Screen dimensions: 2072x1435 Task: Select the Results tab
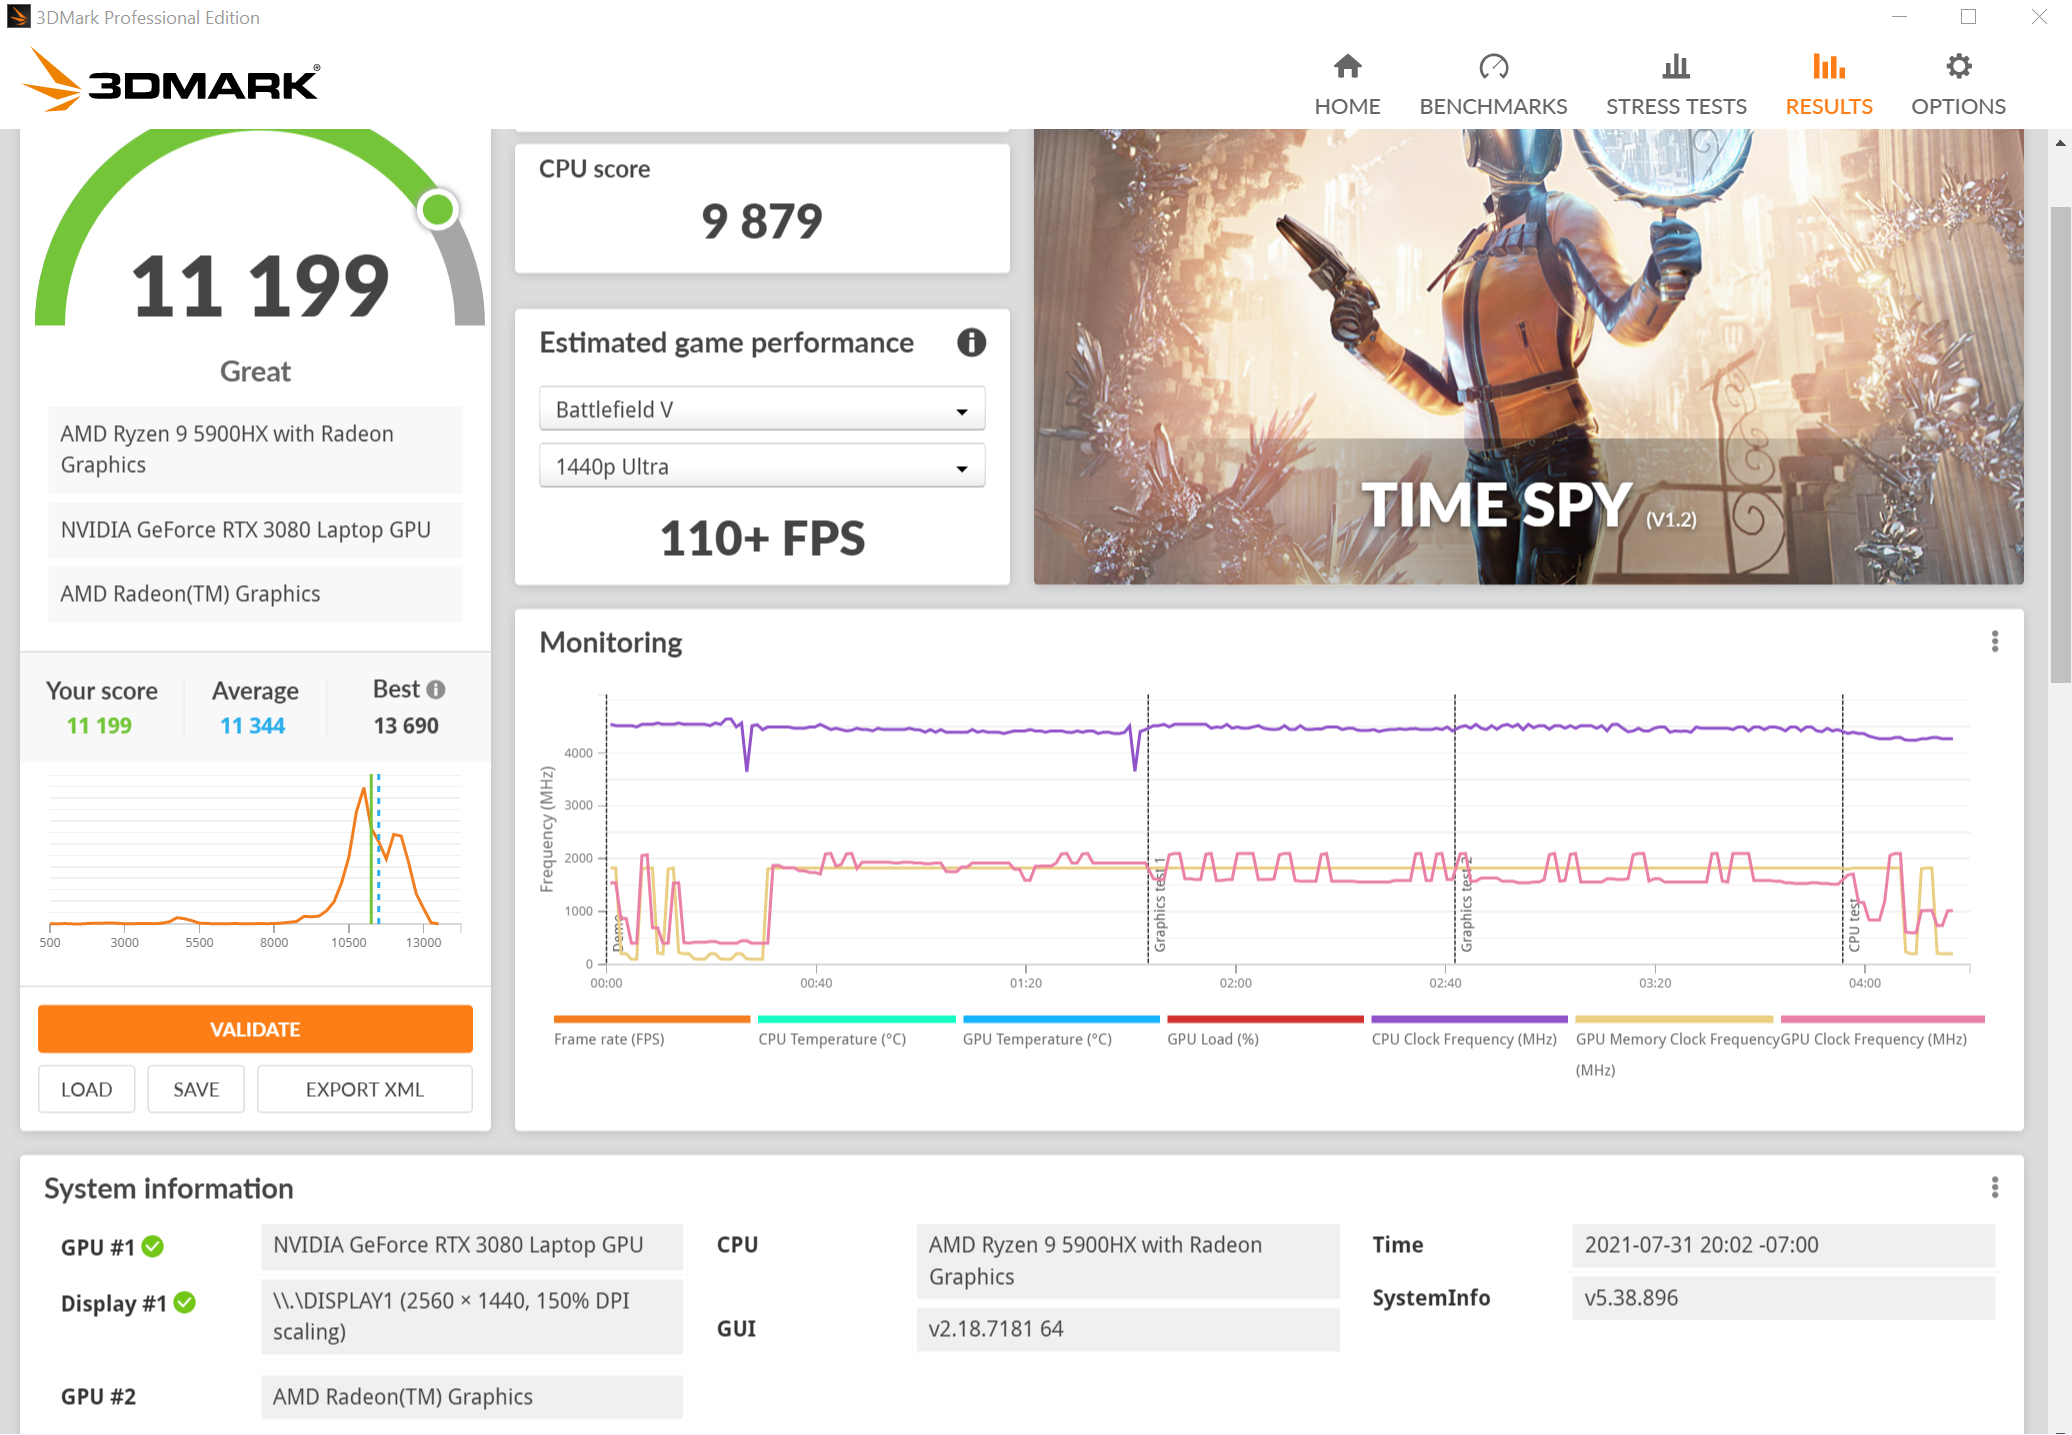[1829, 86]
